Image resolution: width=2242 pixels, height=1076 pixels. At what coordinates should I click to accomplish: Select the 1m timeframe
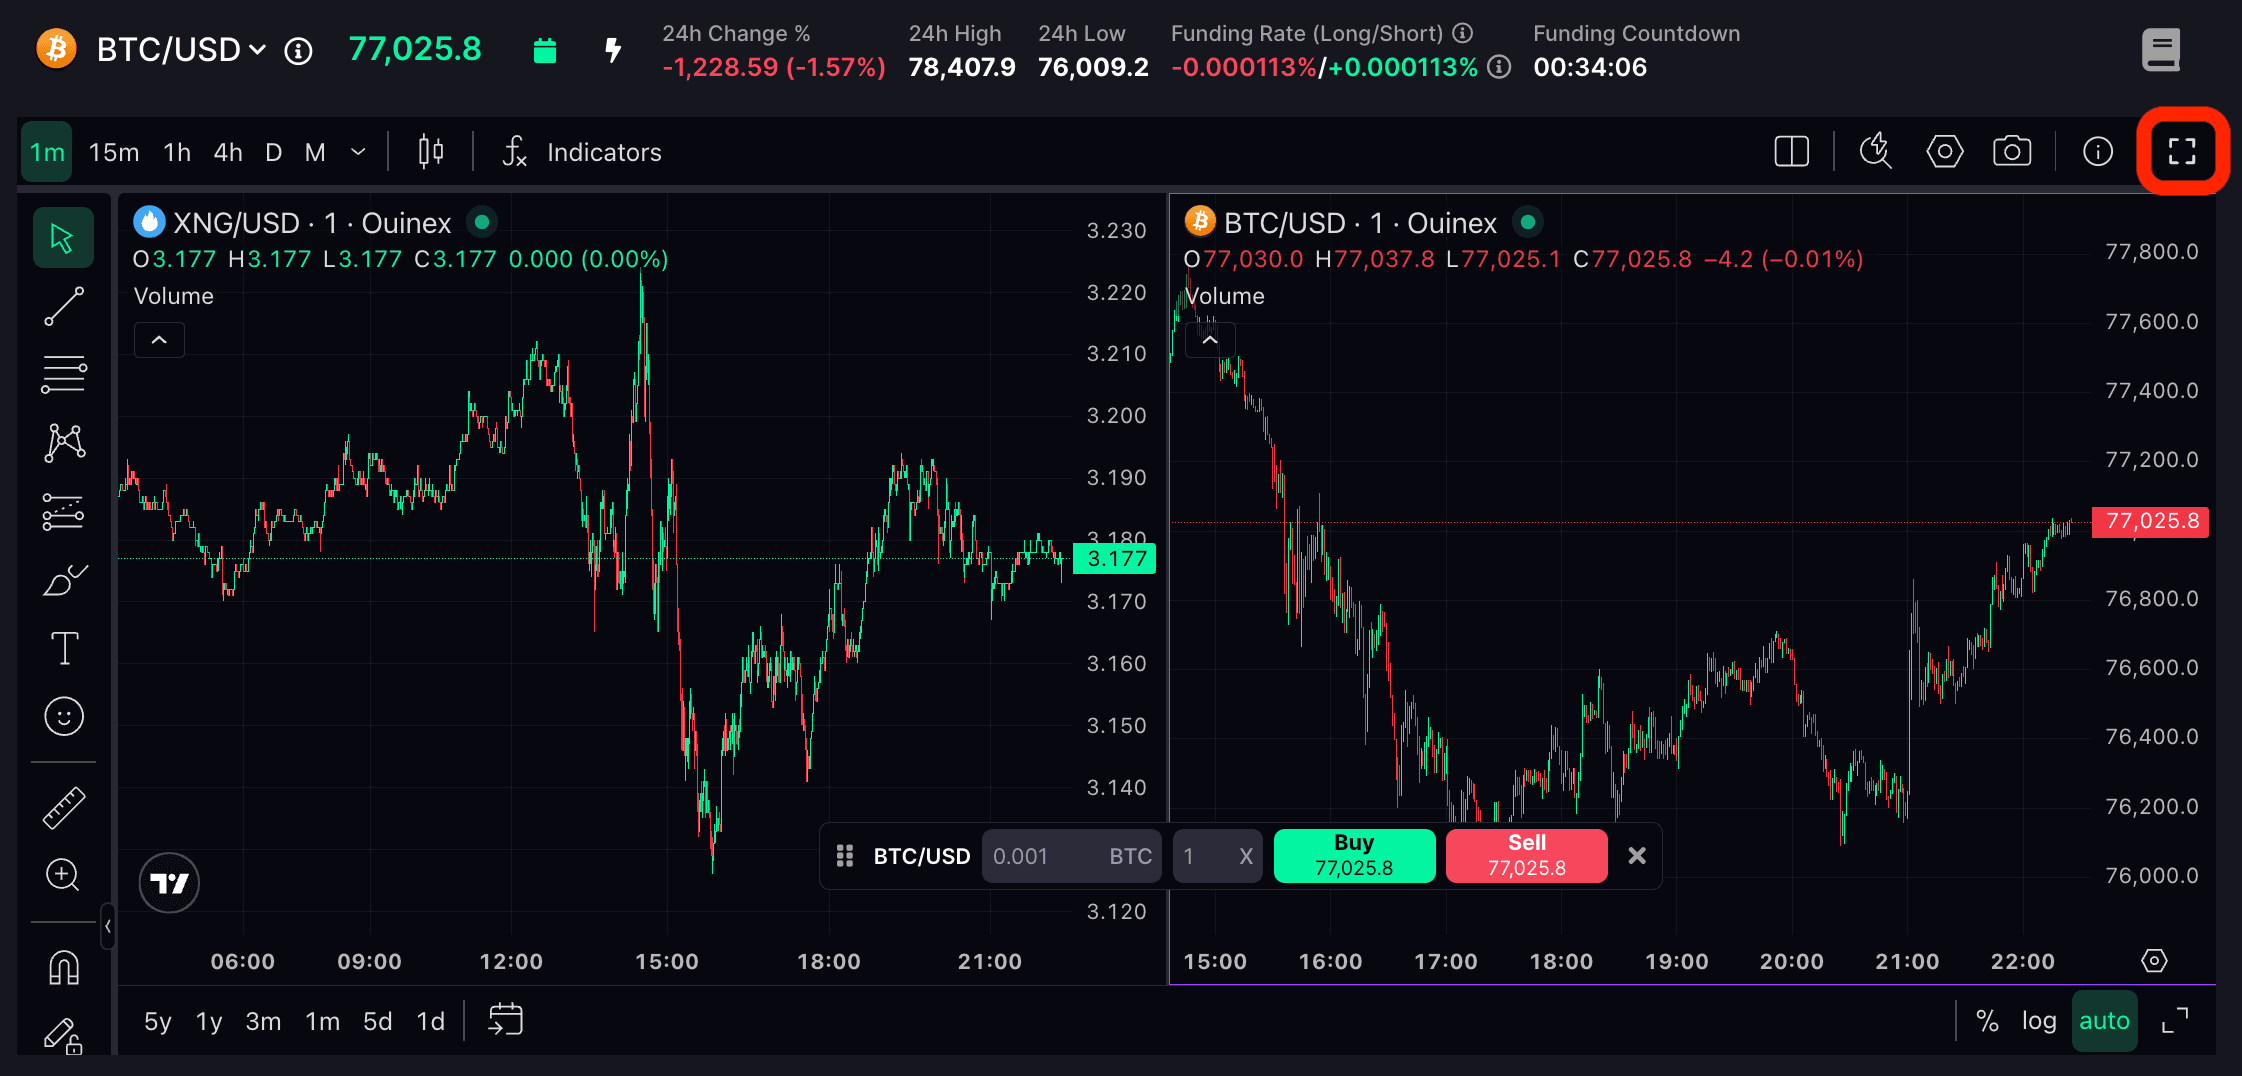tap(47, 152)
